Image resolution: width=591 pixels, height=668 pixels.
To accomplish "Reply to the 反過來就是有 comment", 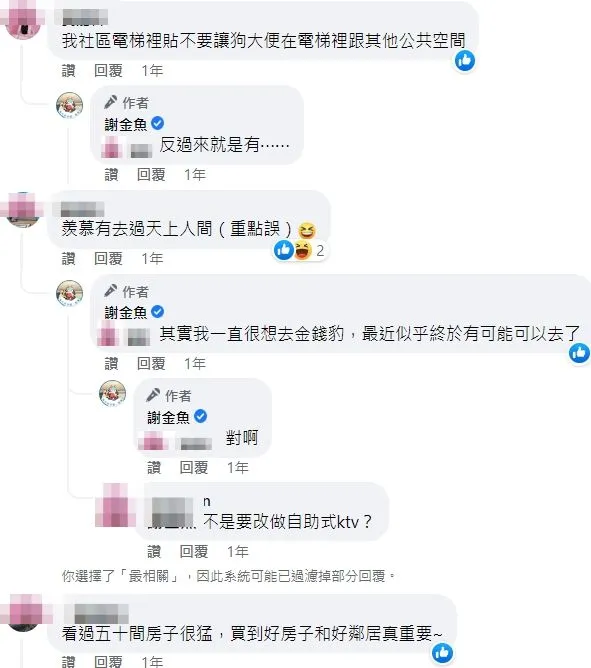I will [151, 174].
